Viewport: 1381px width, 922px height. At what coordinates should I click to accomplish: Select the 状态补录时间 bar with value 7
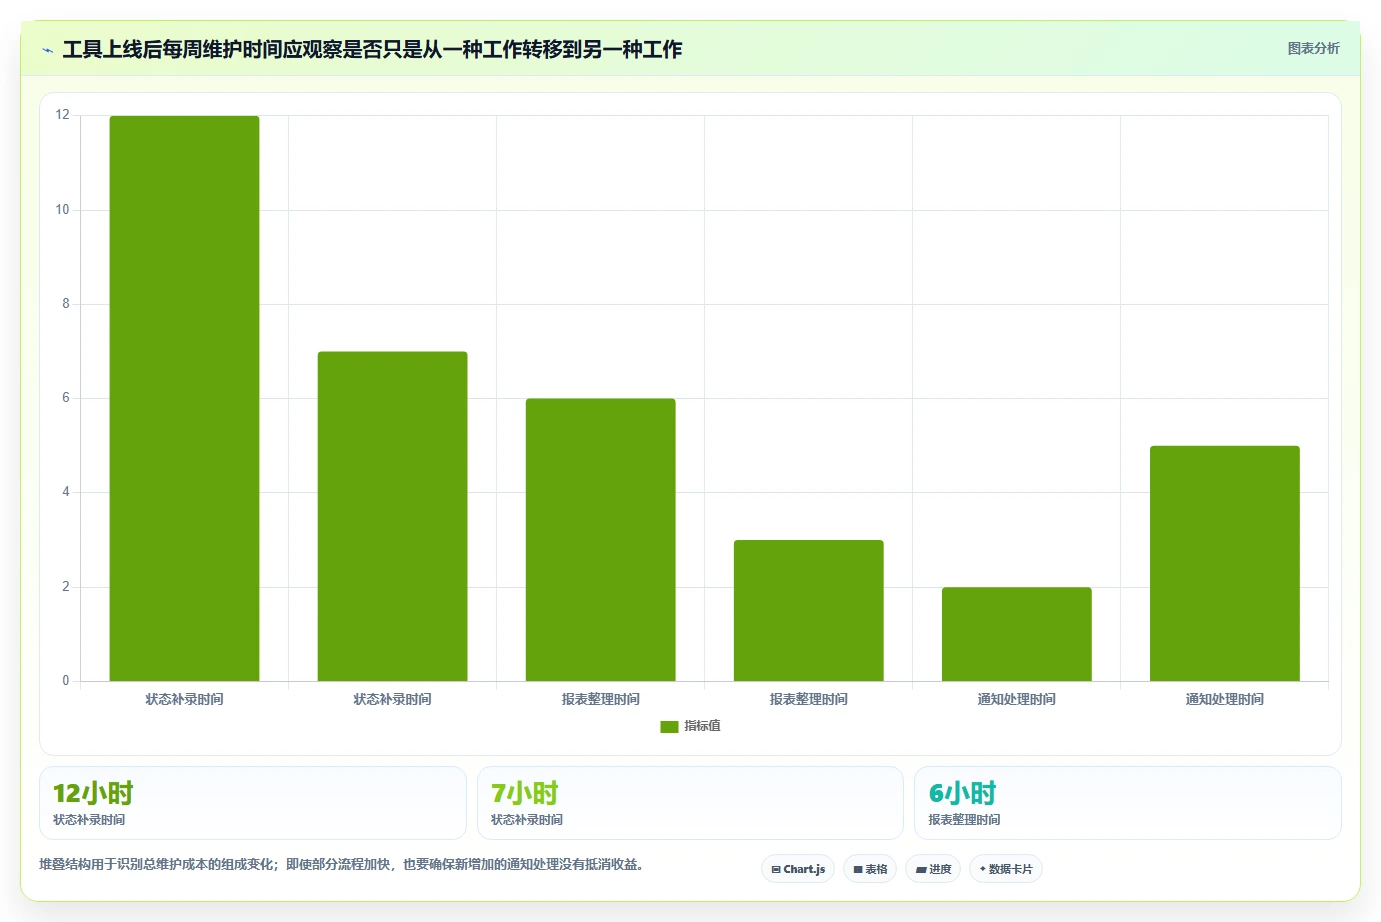tap(392, 516)
